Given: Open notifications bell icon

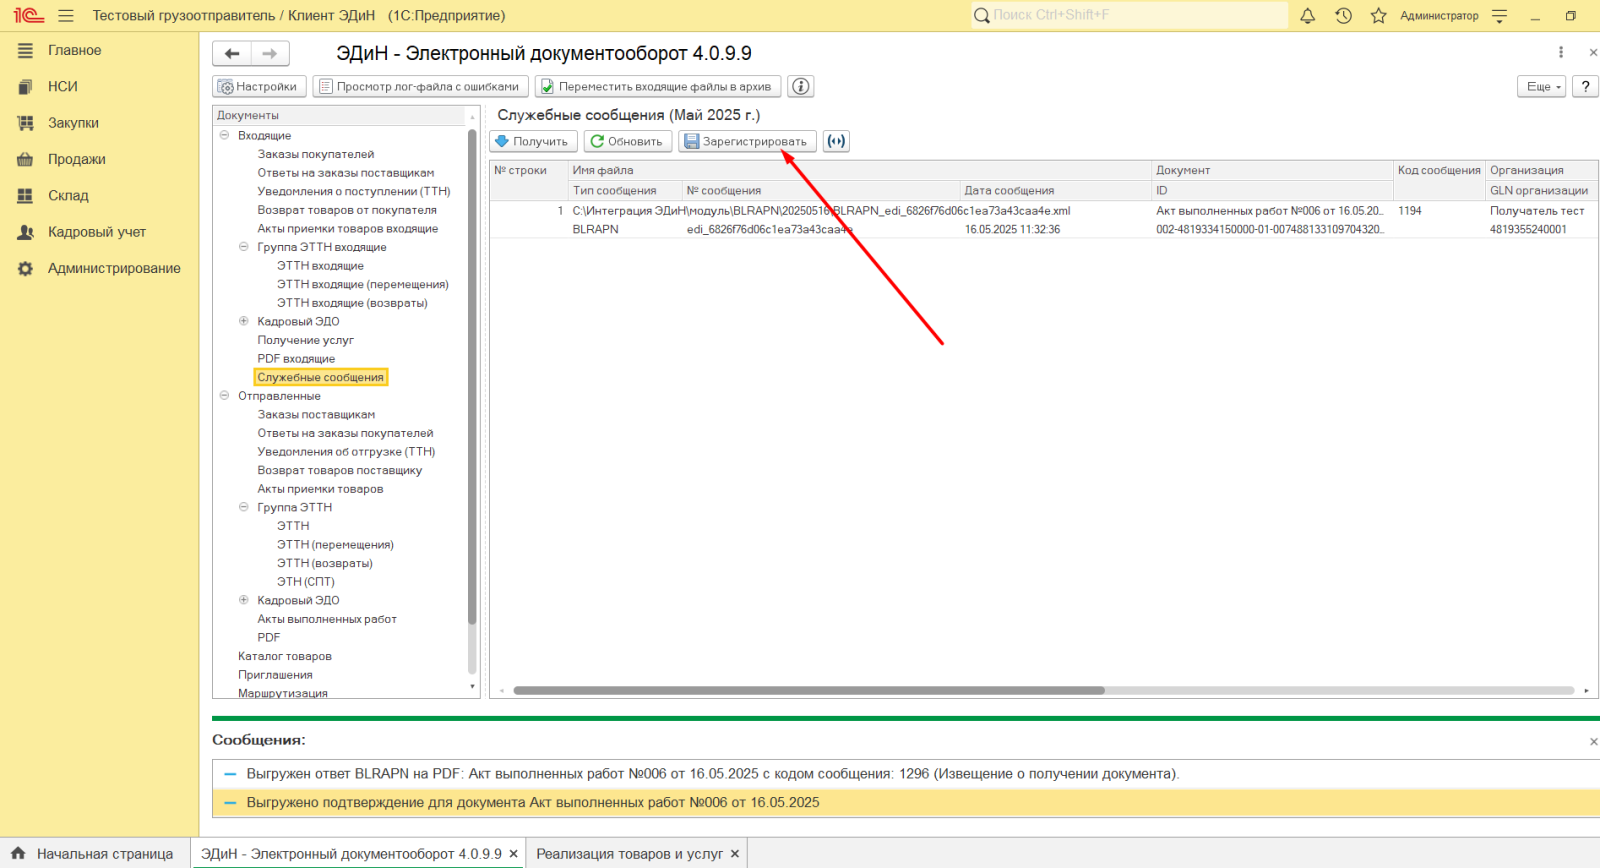Looking at the screenshot, I should [1307, 15].
